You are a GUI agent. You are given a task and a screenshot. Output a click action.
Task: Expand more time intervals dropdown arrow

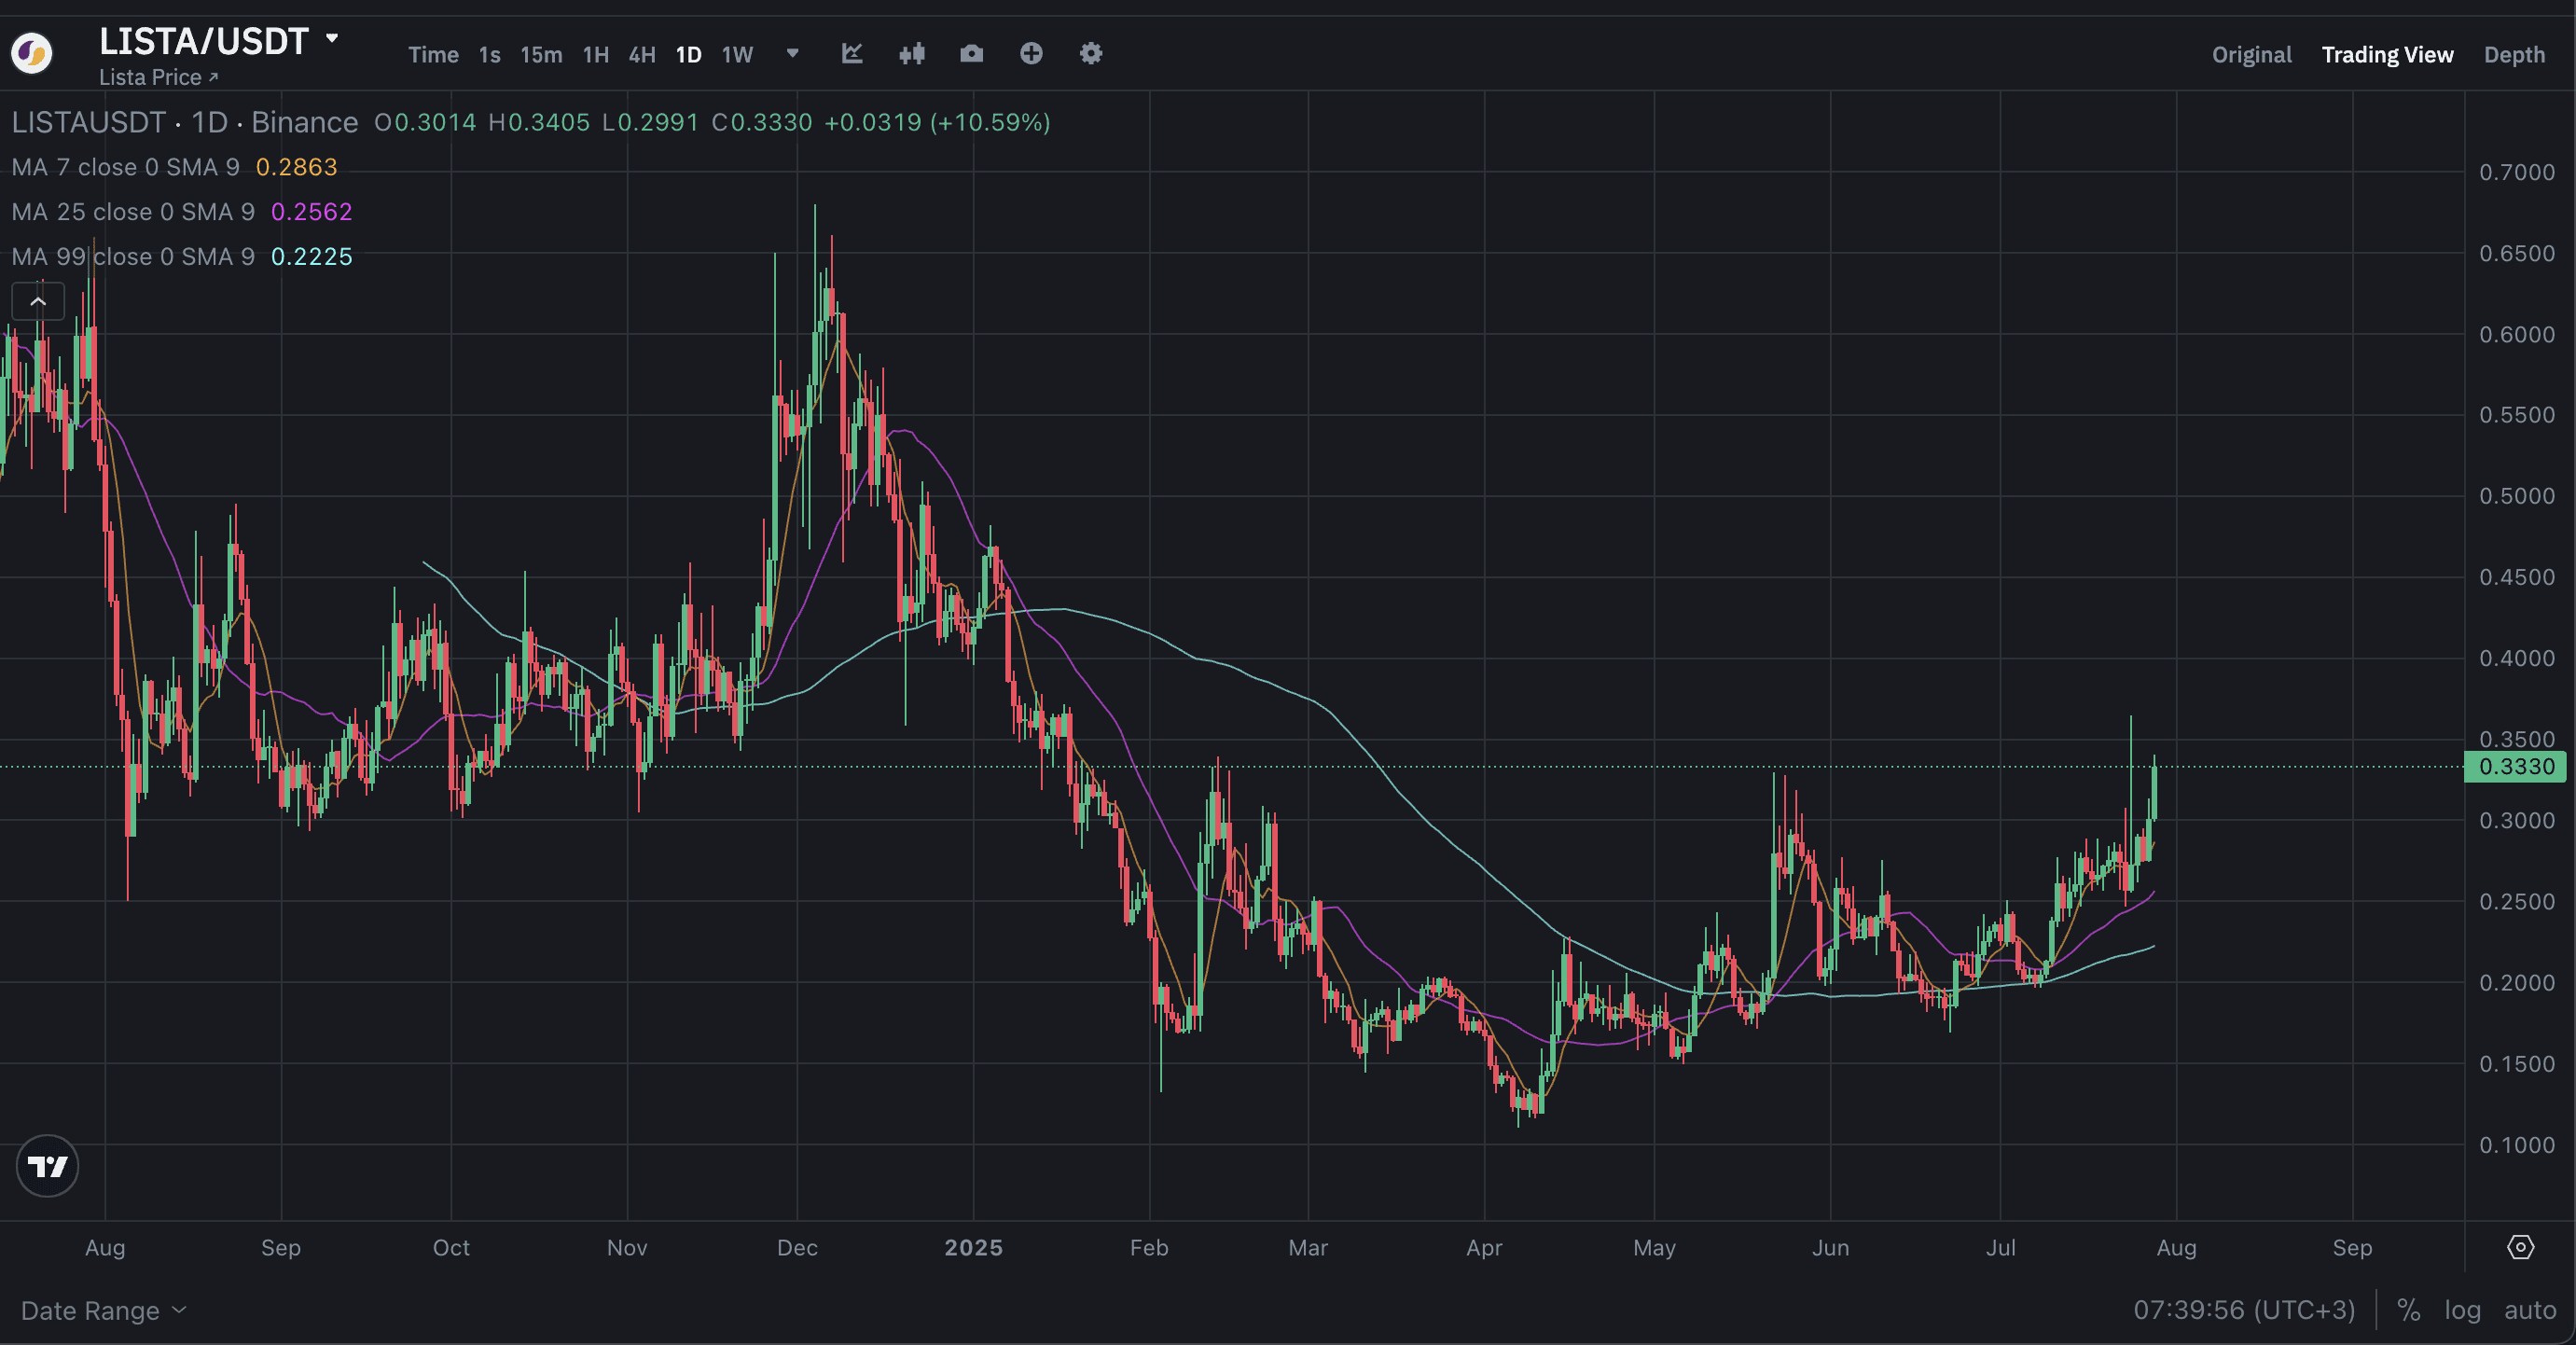point(792,54)
